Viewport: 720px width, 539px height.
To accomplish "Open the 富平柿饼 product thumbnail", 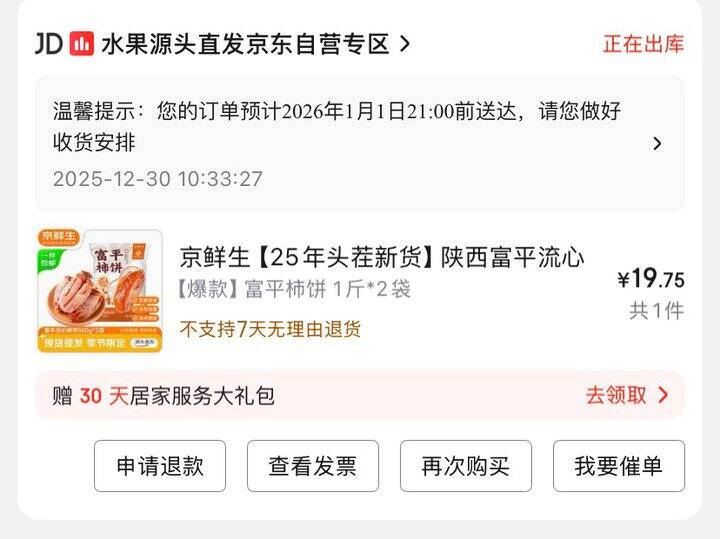I will [100, 291].
